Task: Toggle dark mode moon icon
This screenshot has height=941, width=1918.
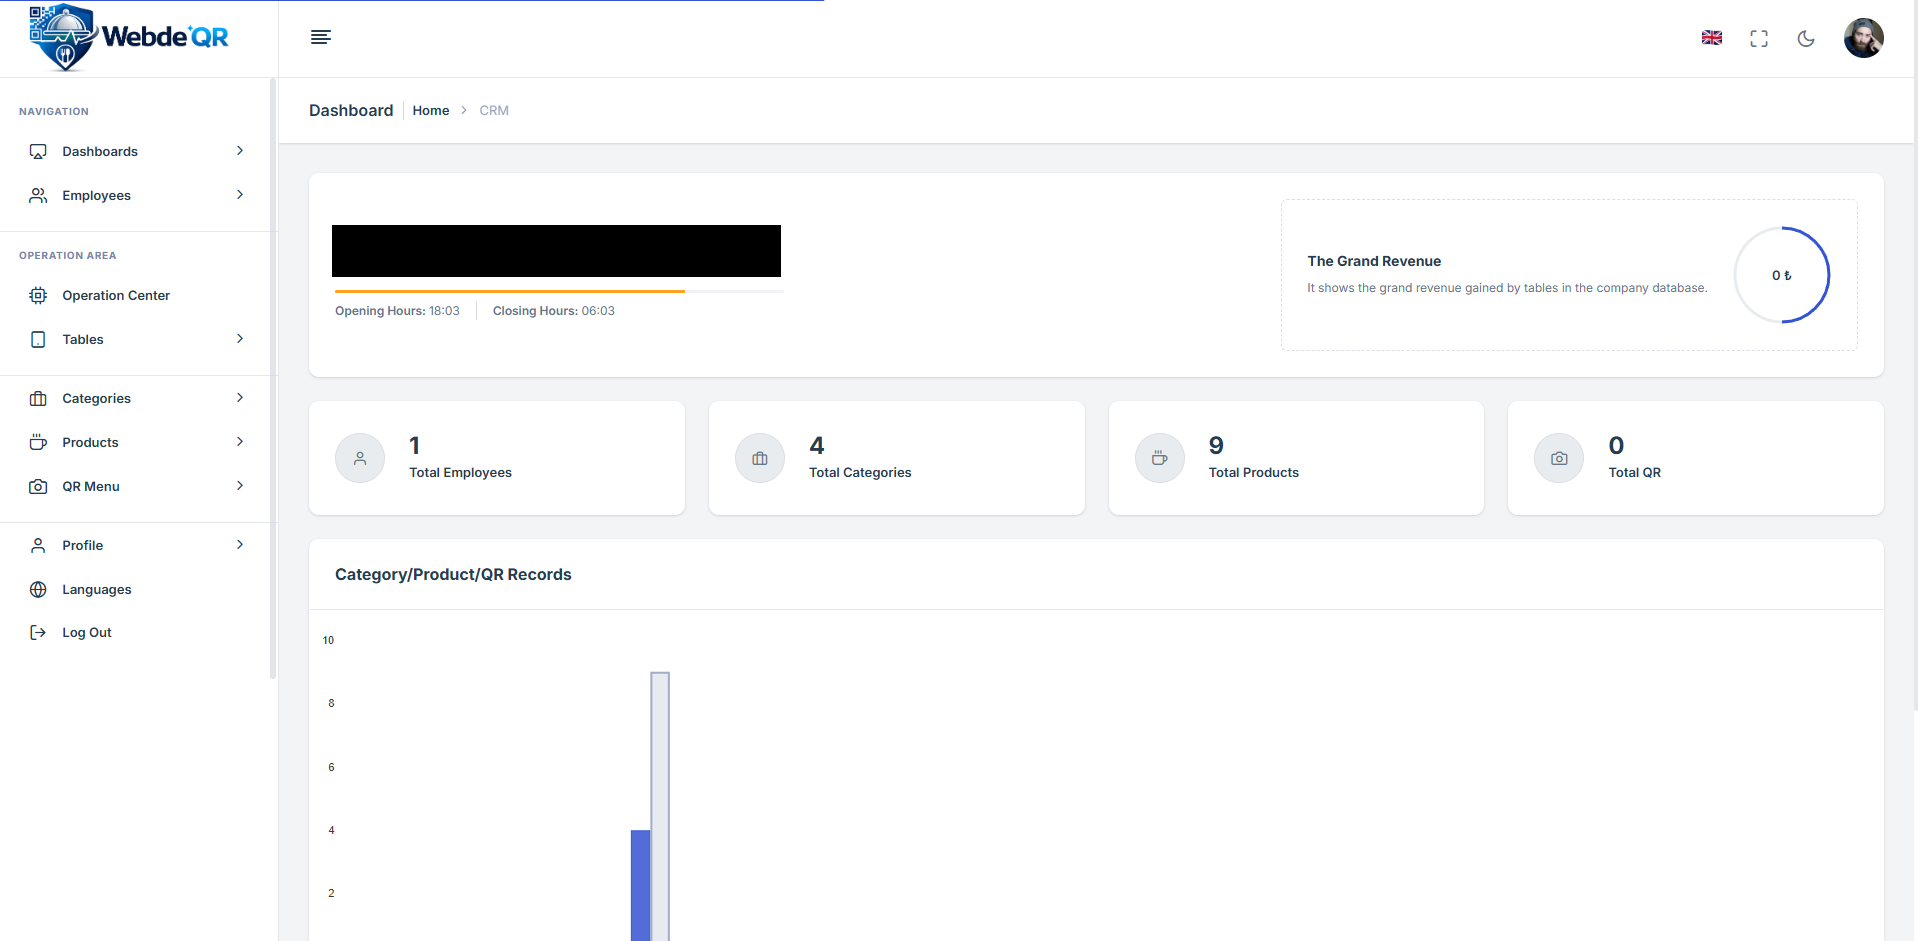Action: 1805,38
